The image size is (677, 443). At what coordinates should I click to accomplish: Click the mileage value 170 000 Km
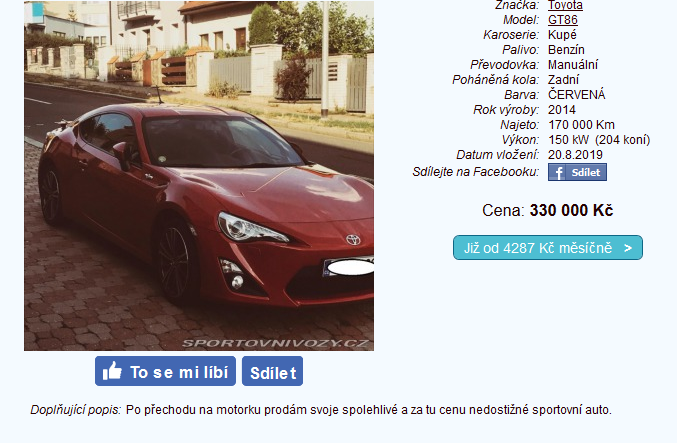[581, 125]
